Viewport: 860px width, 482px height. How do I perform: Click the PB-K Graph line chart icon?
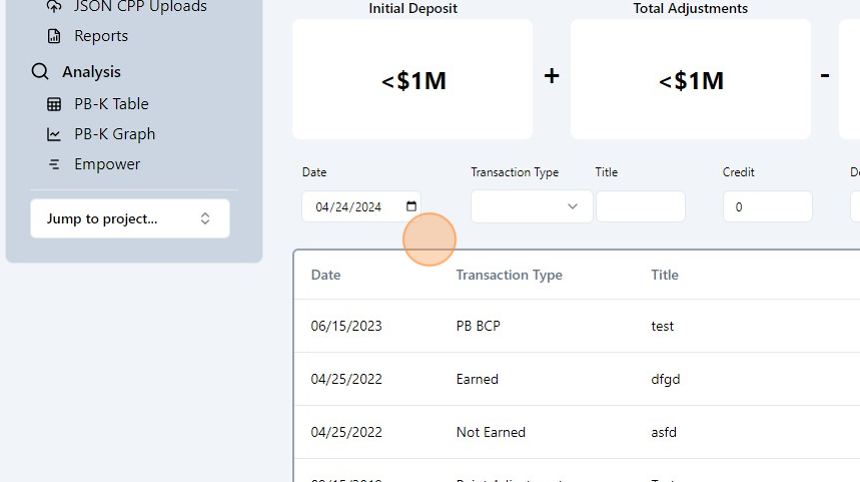54,134
